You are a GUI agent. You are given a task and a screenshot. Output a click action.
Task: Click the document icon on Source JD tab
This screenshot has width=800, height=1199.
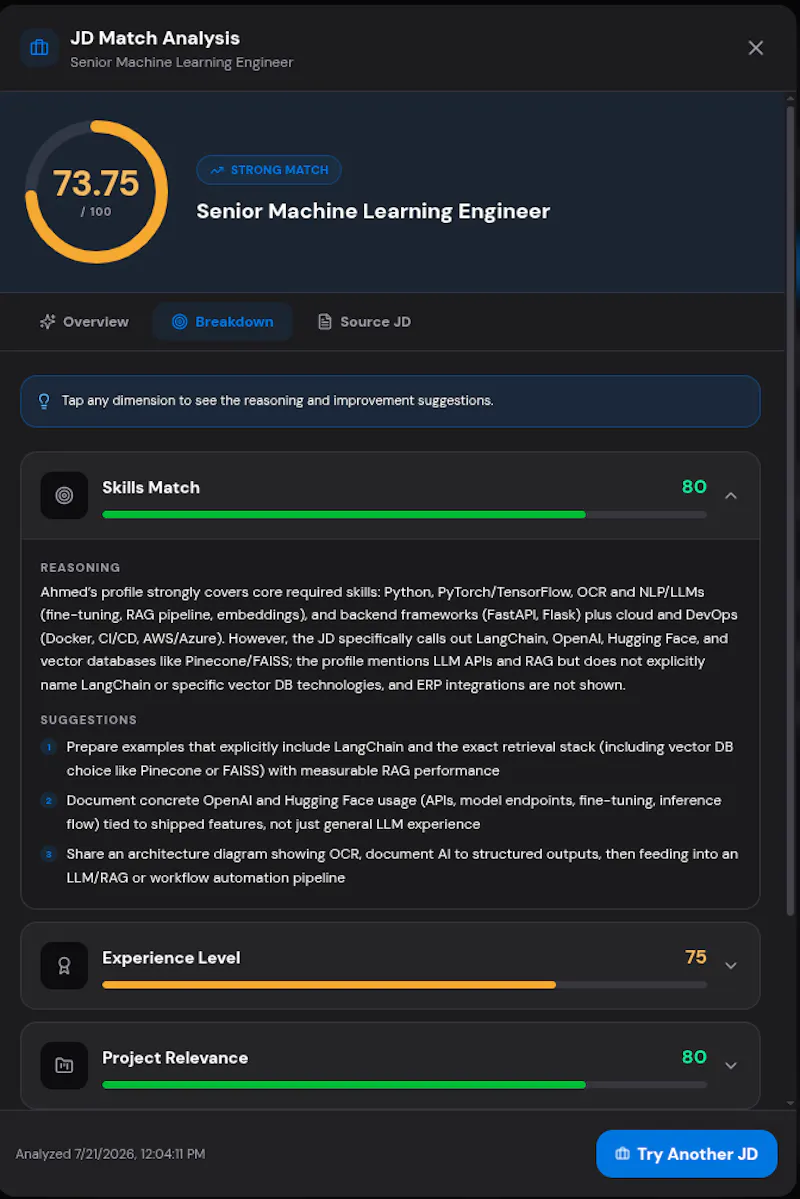(x=325, y=322)
